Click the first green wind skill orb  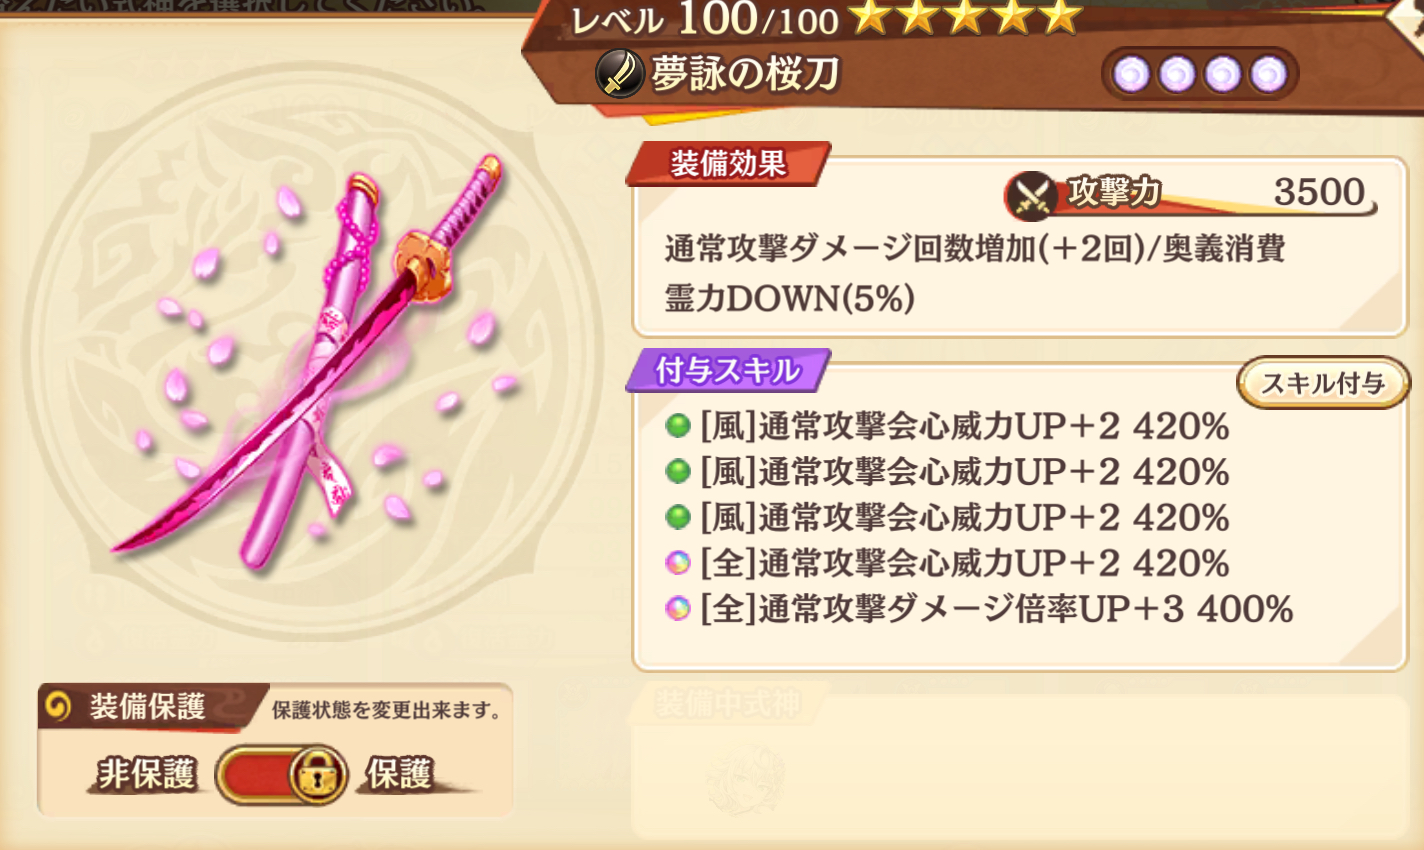(x=678, y=427)
